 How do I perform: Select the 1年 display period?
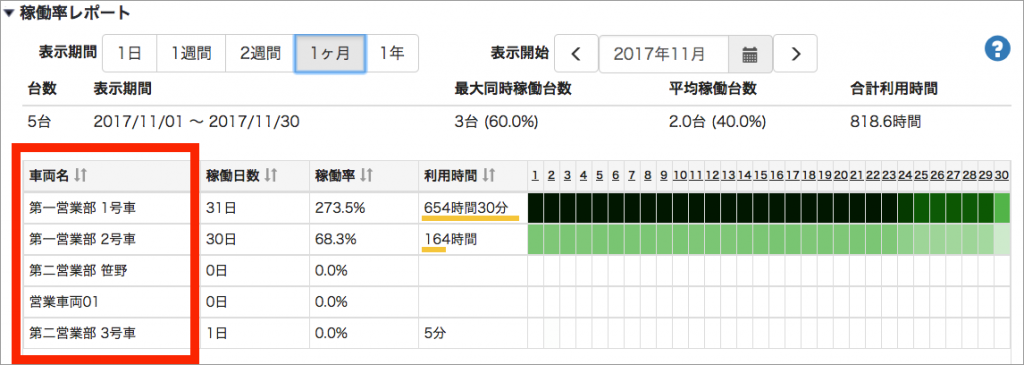pos(392,54)
